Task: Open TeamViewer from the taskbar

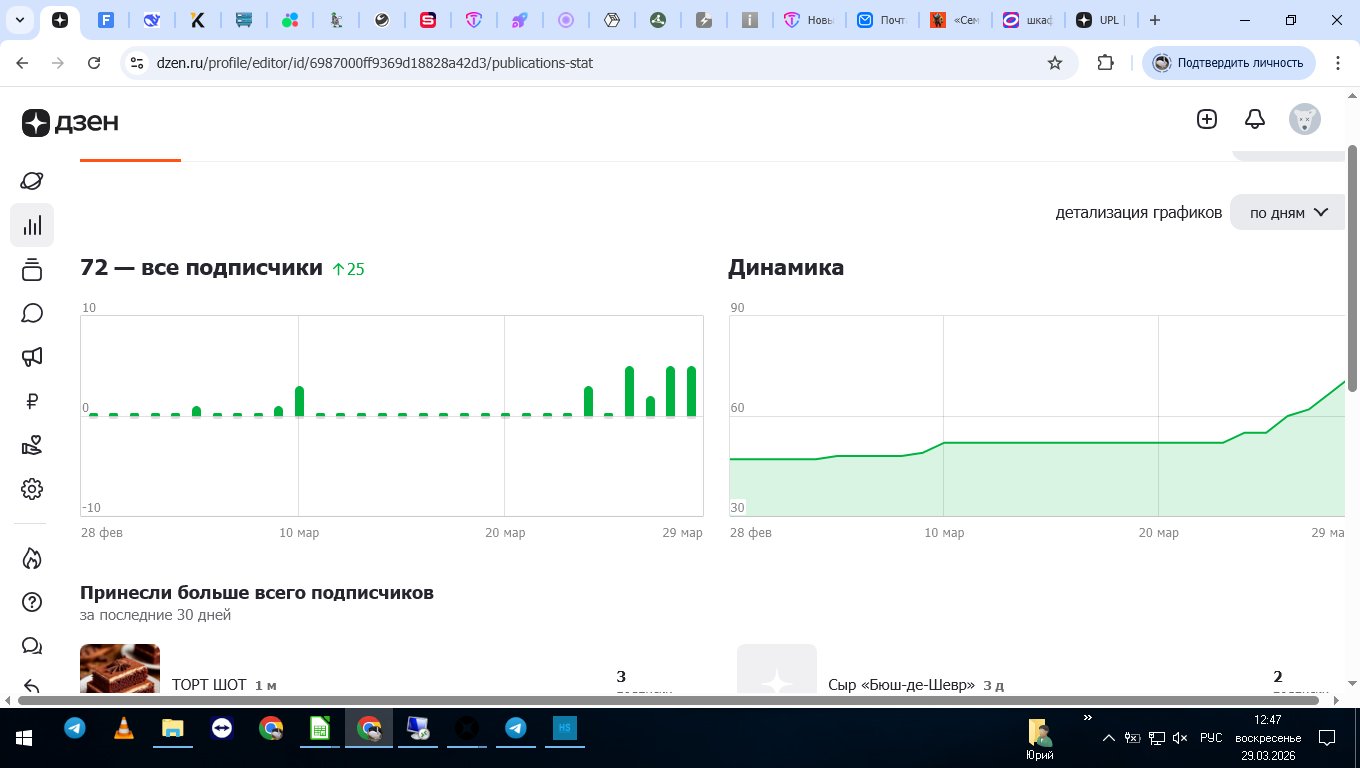Action: coord(221,729)
